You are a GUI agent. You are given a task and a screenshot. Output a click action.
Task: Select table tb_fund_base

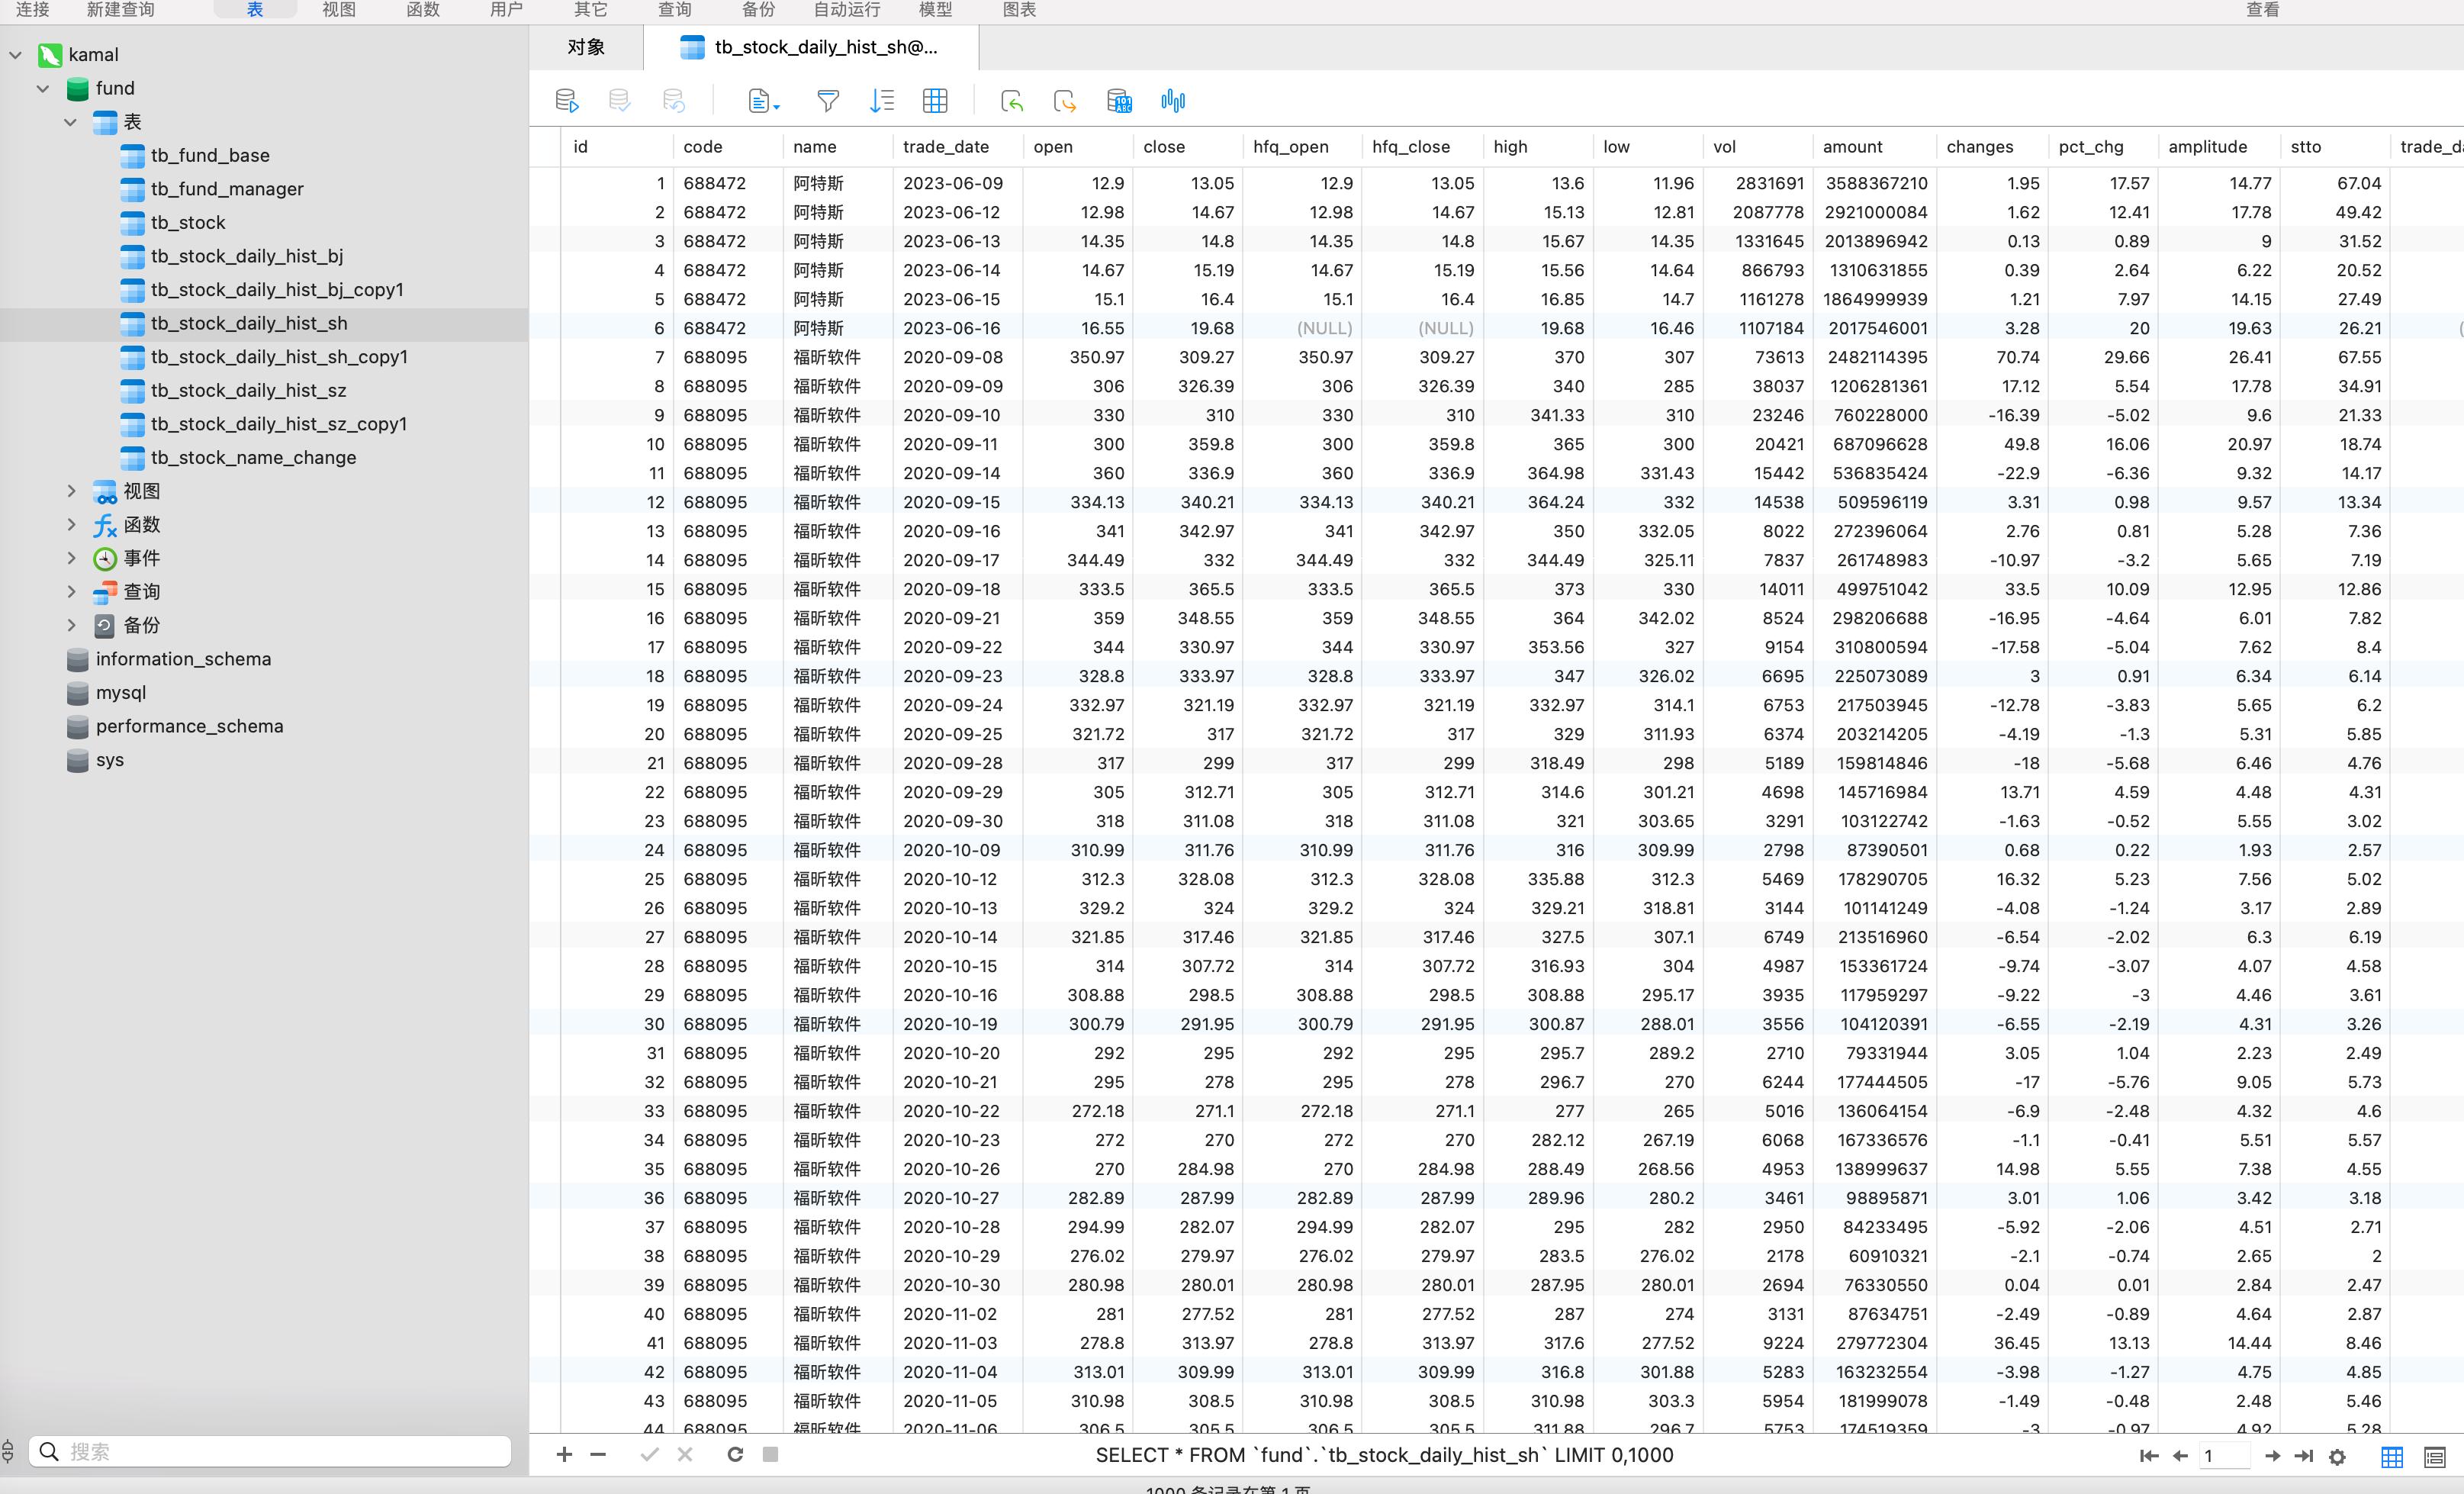pyautogui.click(x=210, y=155)
